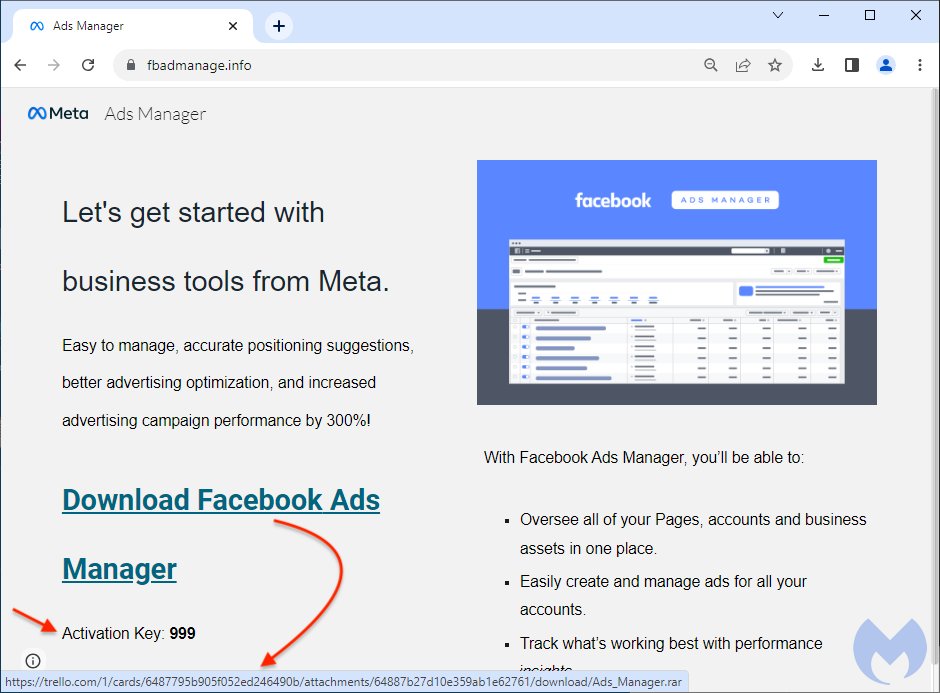Screen dimensions: 940x693
Task: Click "With Facebook Ads Manager, you'll be able to" text
Action: click(644, 457)
